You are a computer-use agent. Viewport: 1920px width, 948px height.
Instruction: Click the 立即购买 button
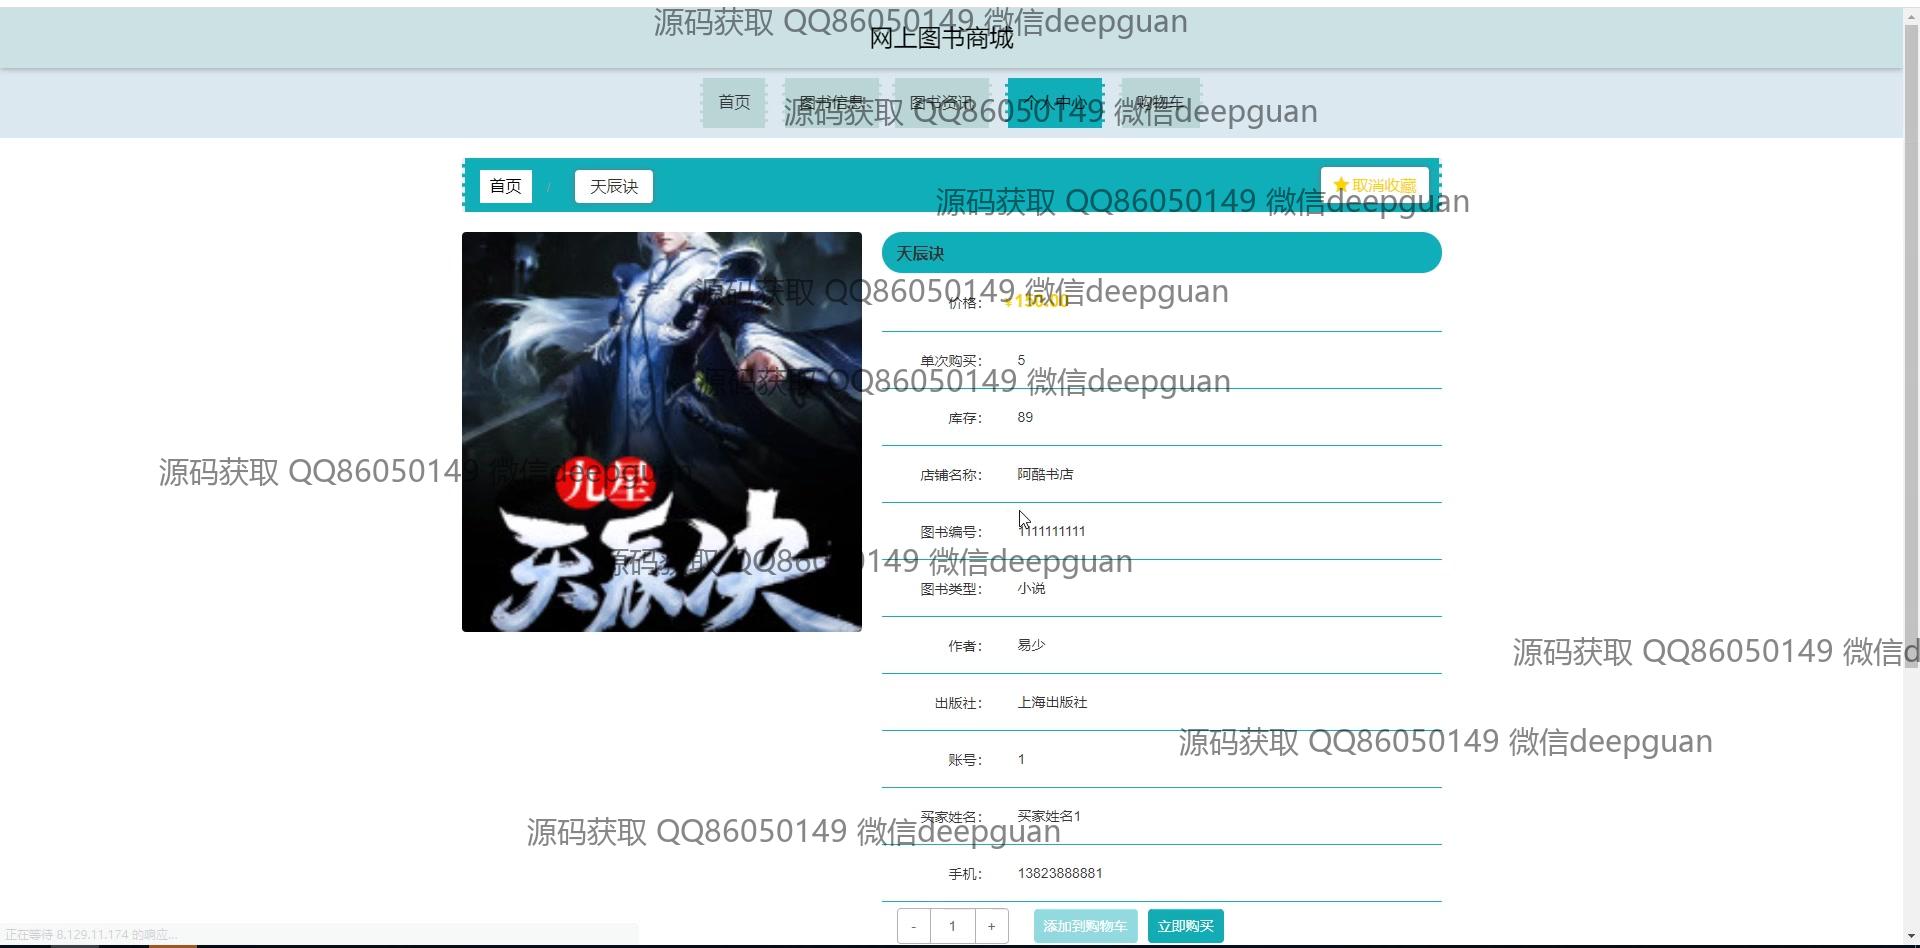1185,926
